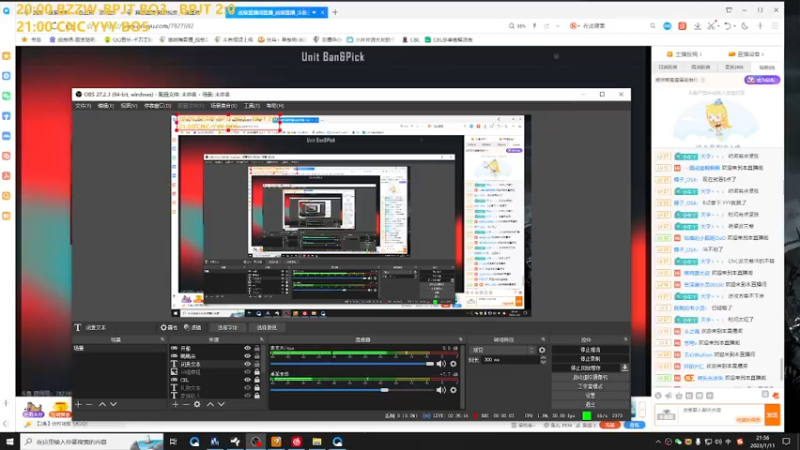Open source properties gear in Sources toolbar
This screenshot has height=450, width=800.
pyautogui.click(x=197, y=404)
